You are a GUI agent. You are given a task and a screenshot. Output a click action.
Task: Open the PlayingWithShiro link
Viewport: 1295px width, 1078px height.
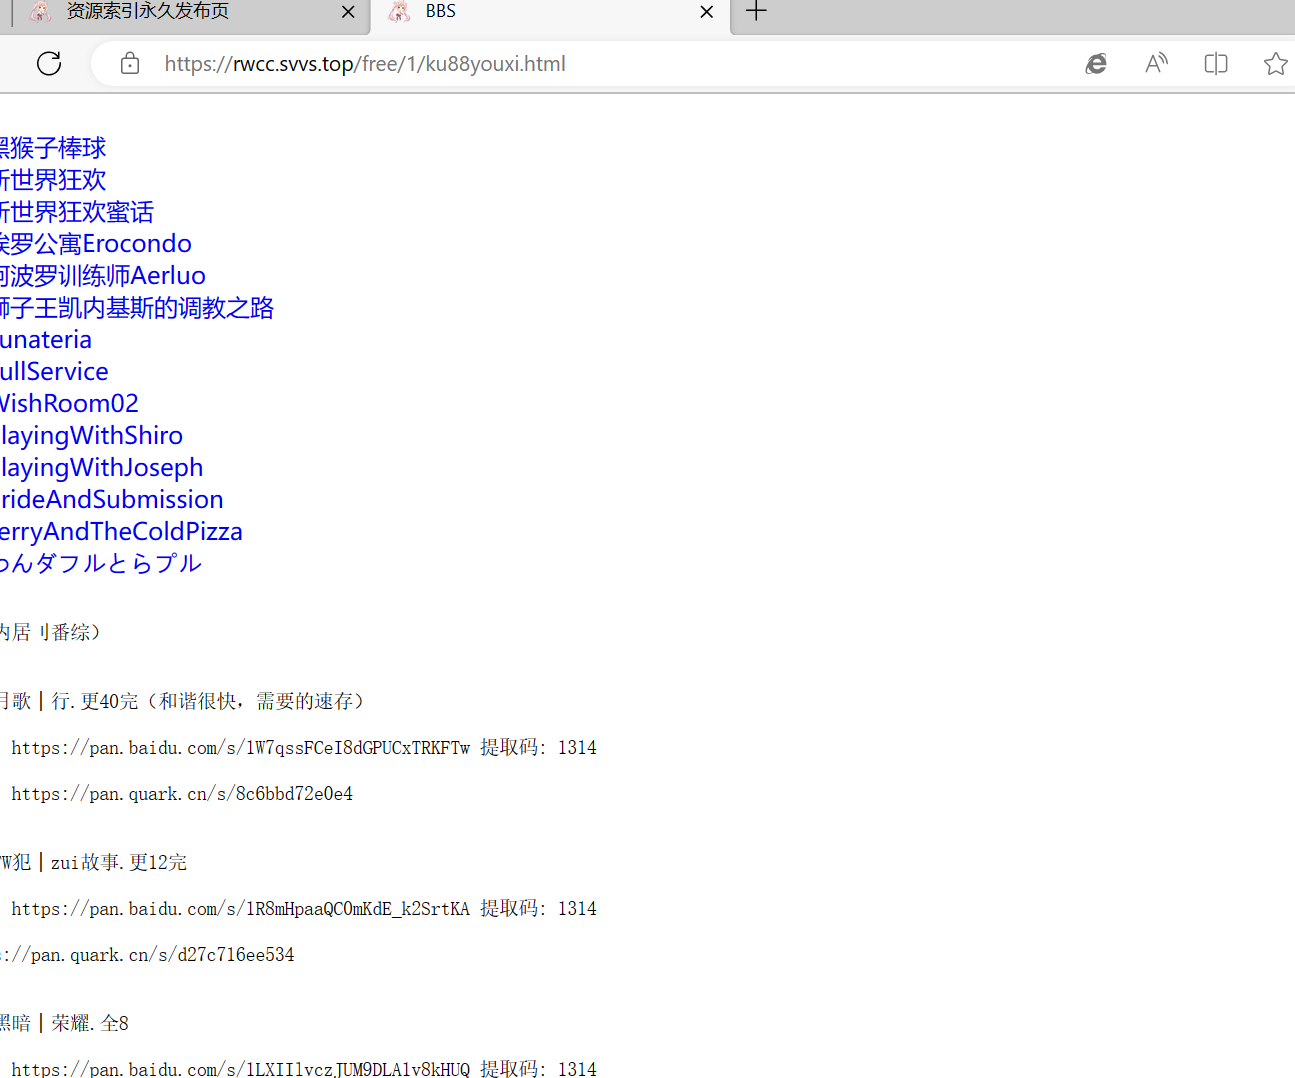(92, 436)
